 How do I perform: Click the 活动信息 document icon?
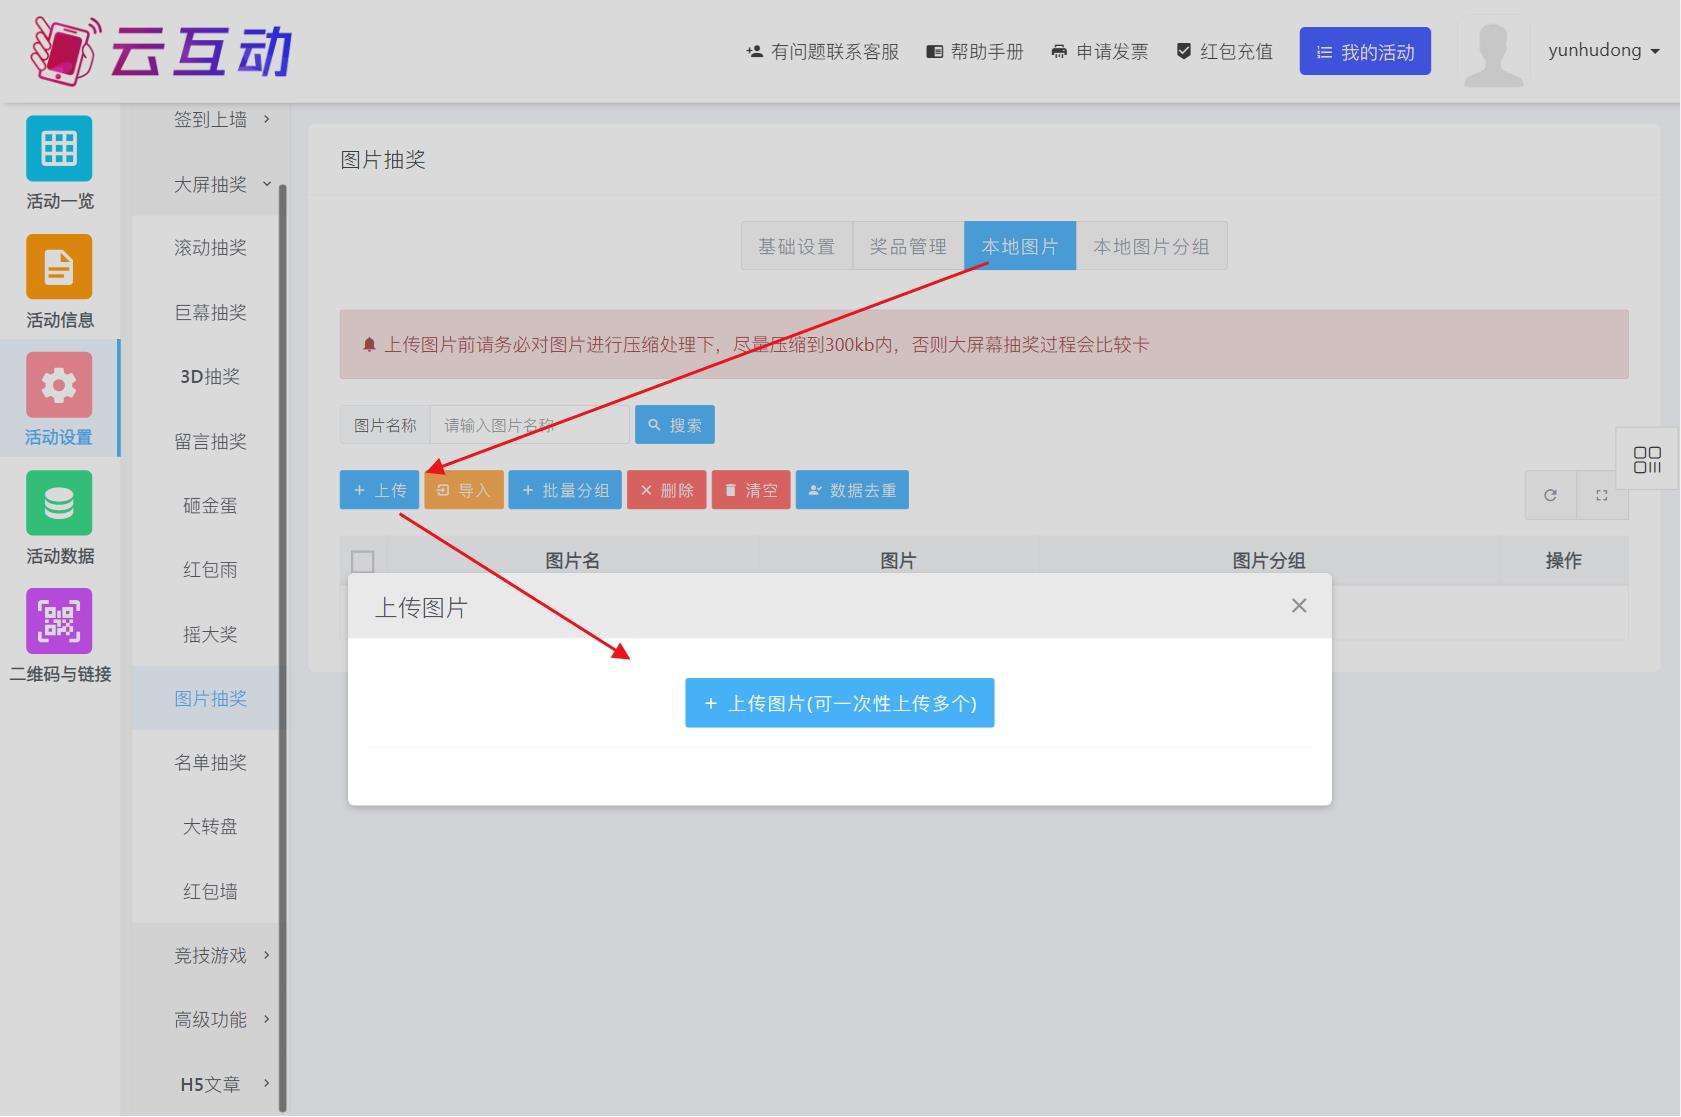(x=59, y=267)
